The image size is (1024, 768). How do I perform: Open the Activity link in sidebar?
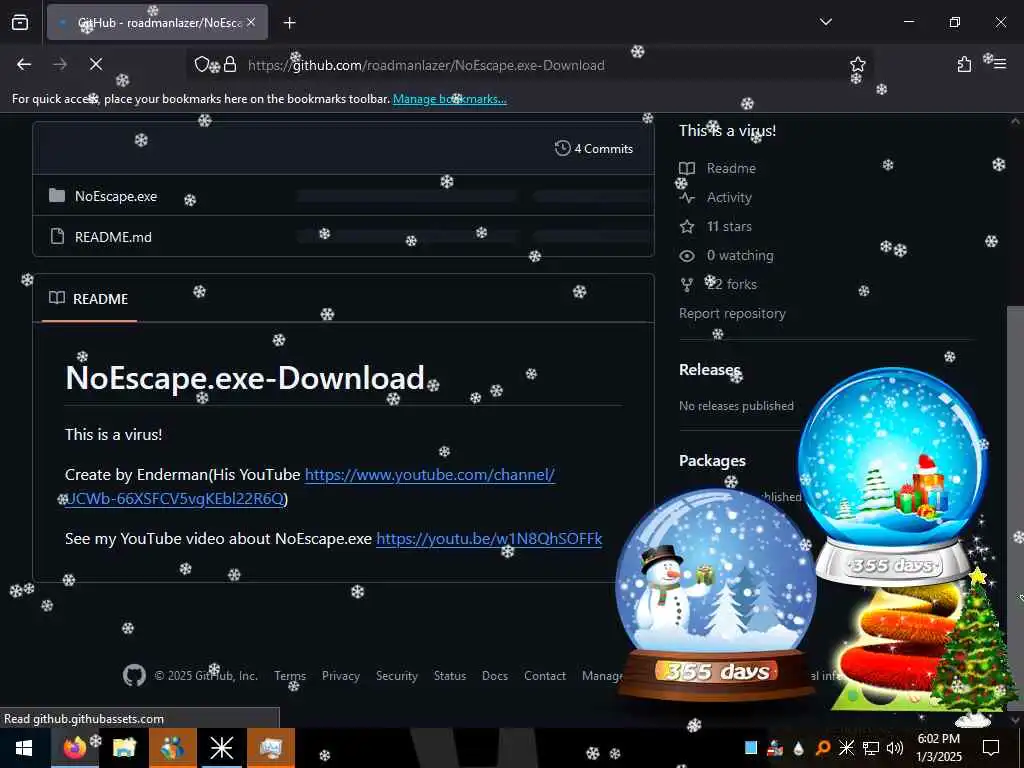tap(716, 197)
